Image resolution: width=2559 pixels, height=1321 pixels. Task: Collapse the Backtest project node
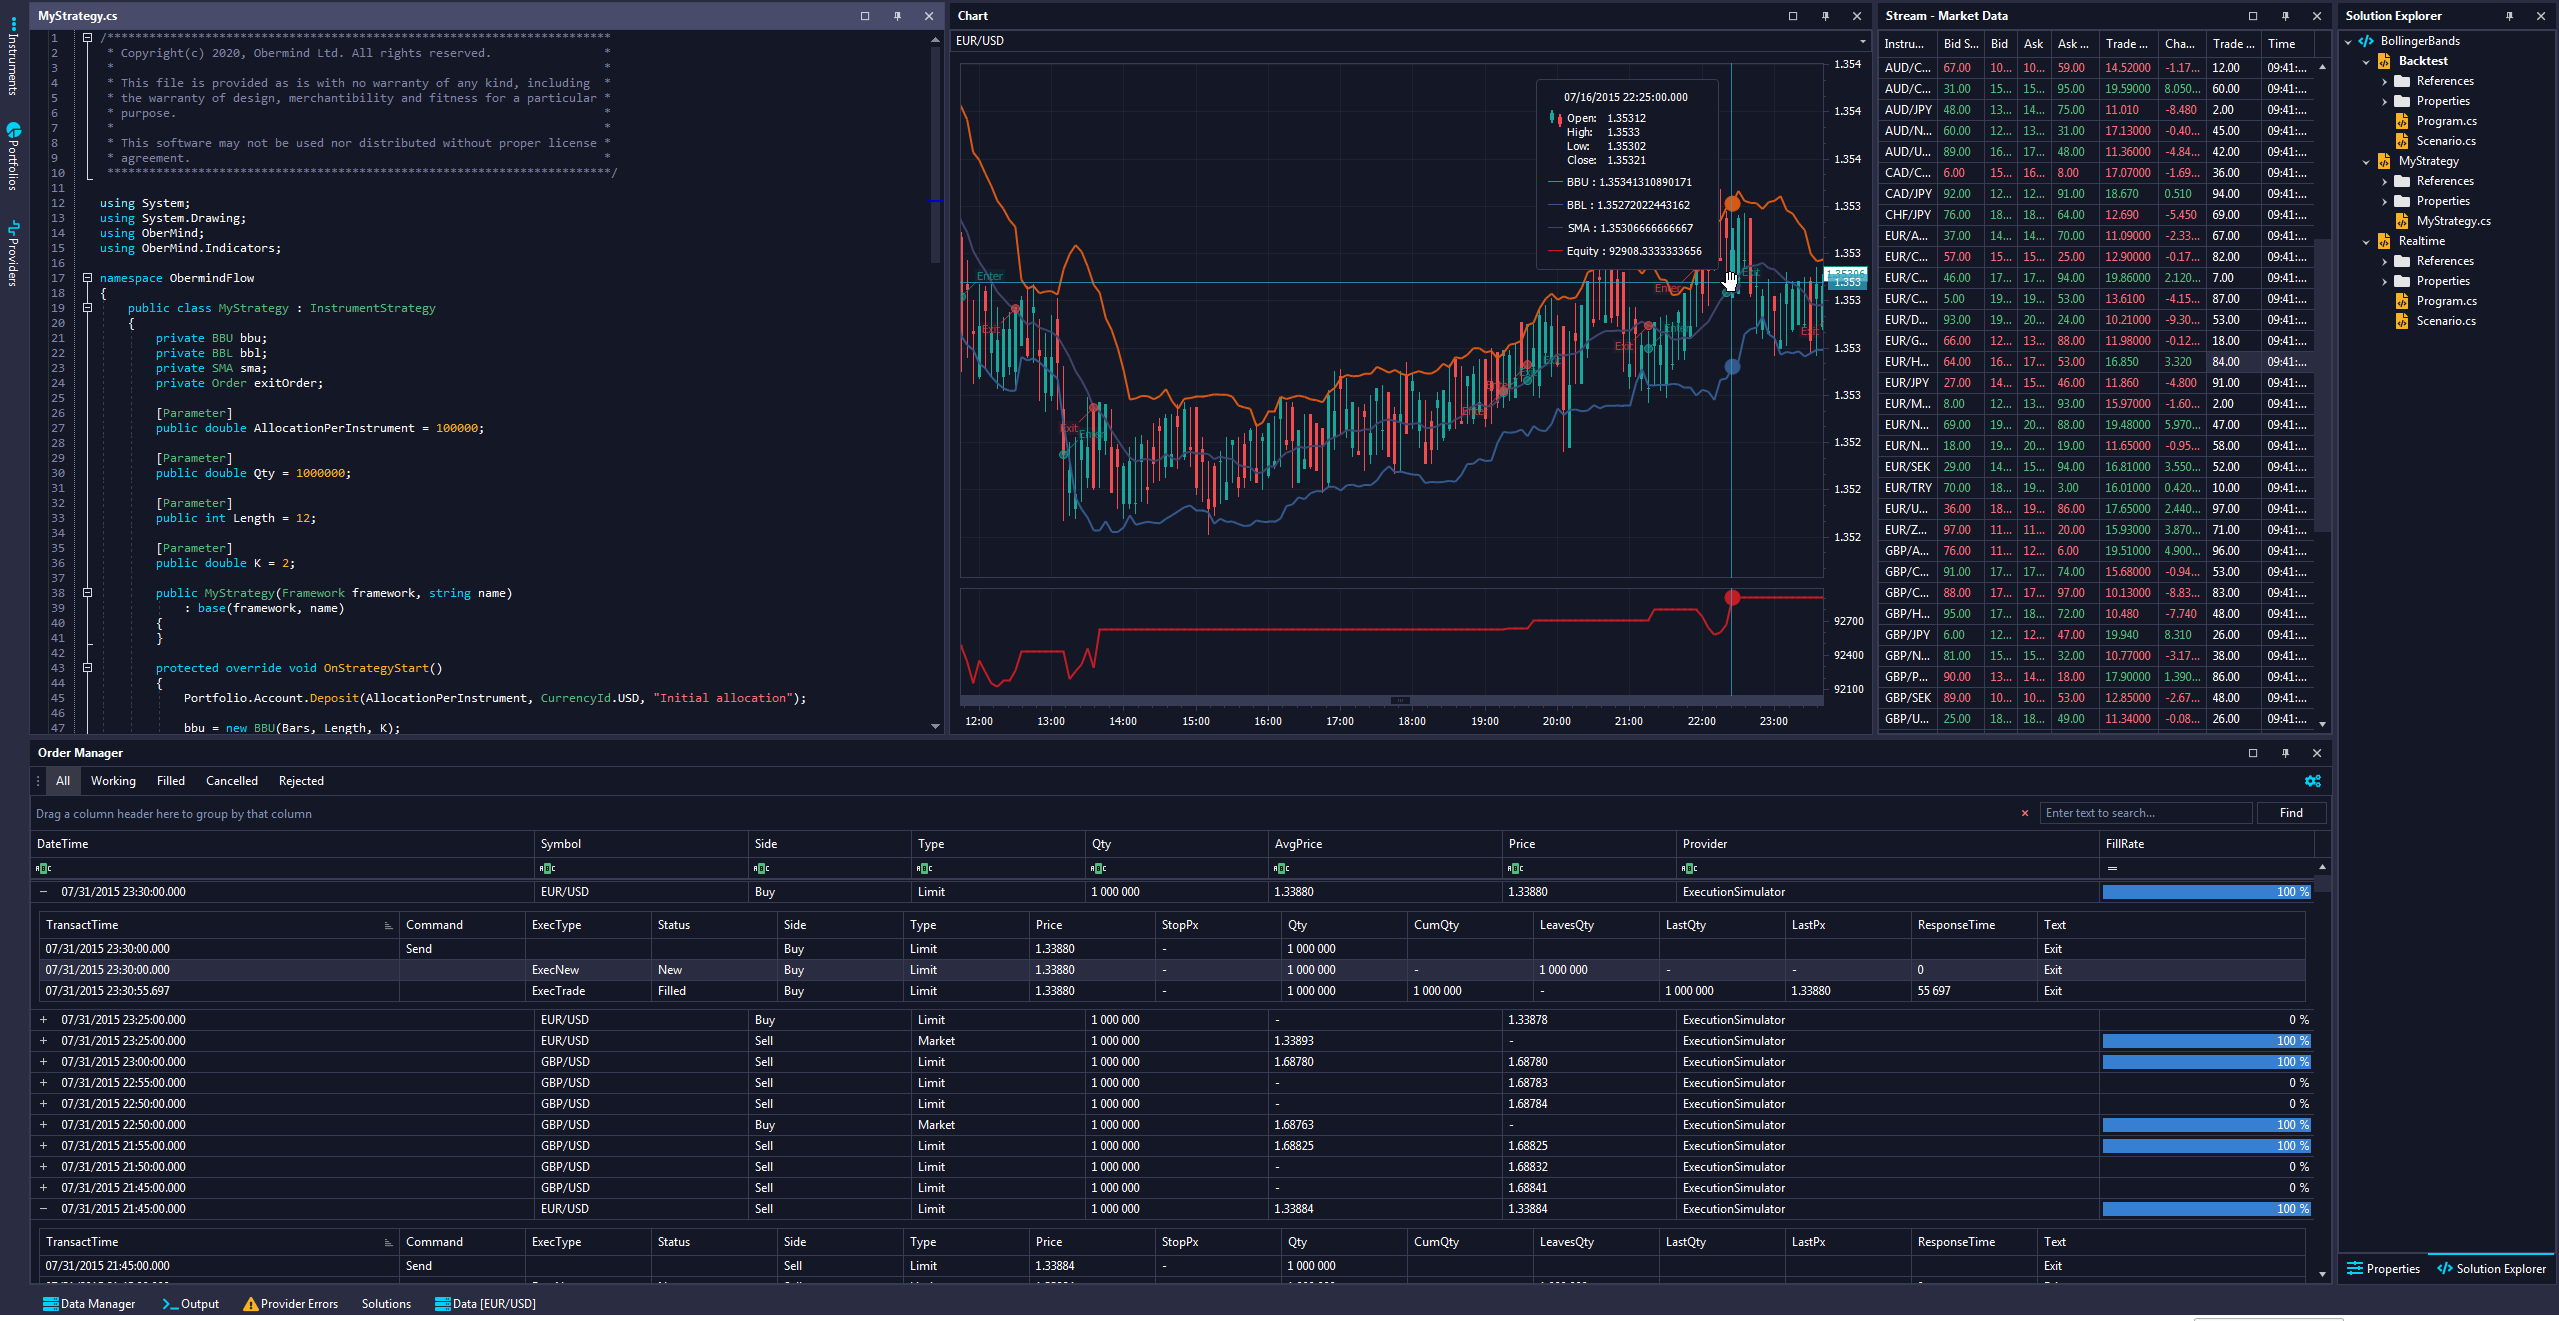2366,61
